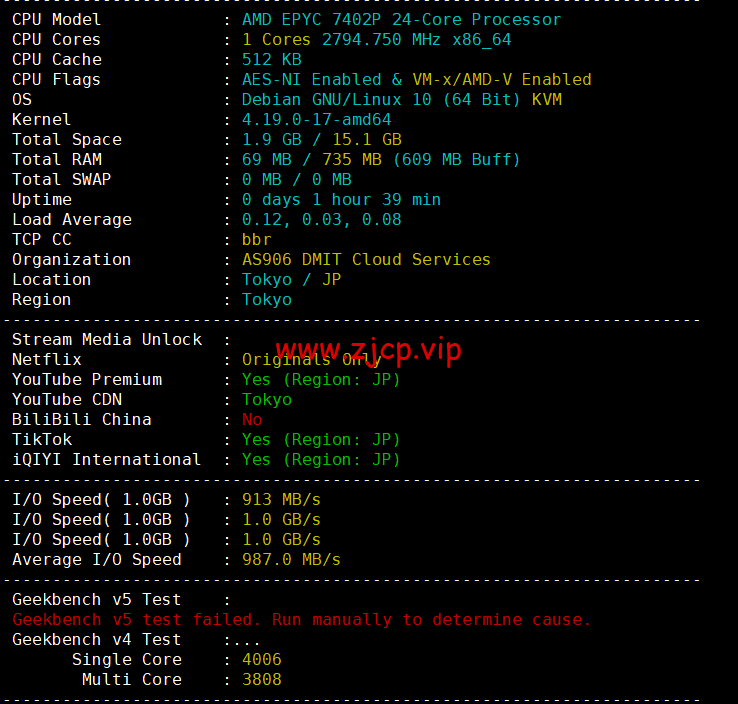Screen dimensions: 738x704
Task: Click the Multi Core score 3808
Action: 262,680
